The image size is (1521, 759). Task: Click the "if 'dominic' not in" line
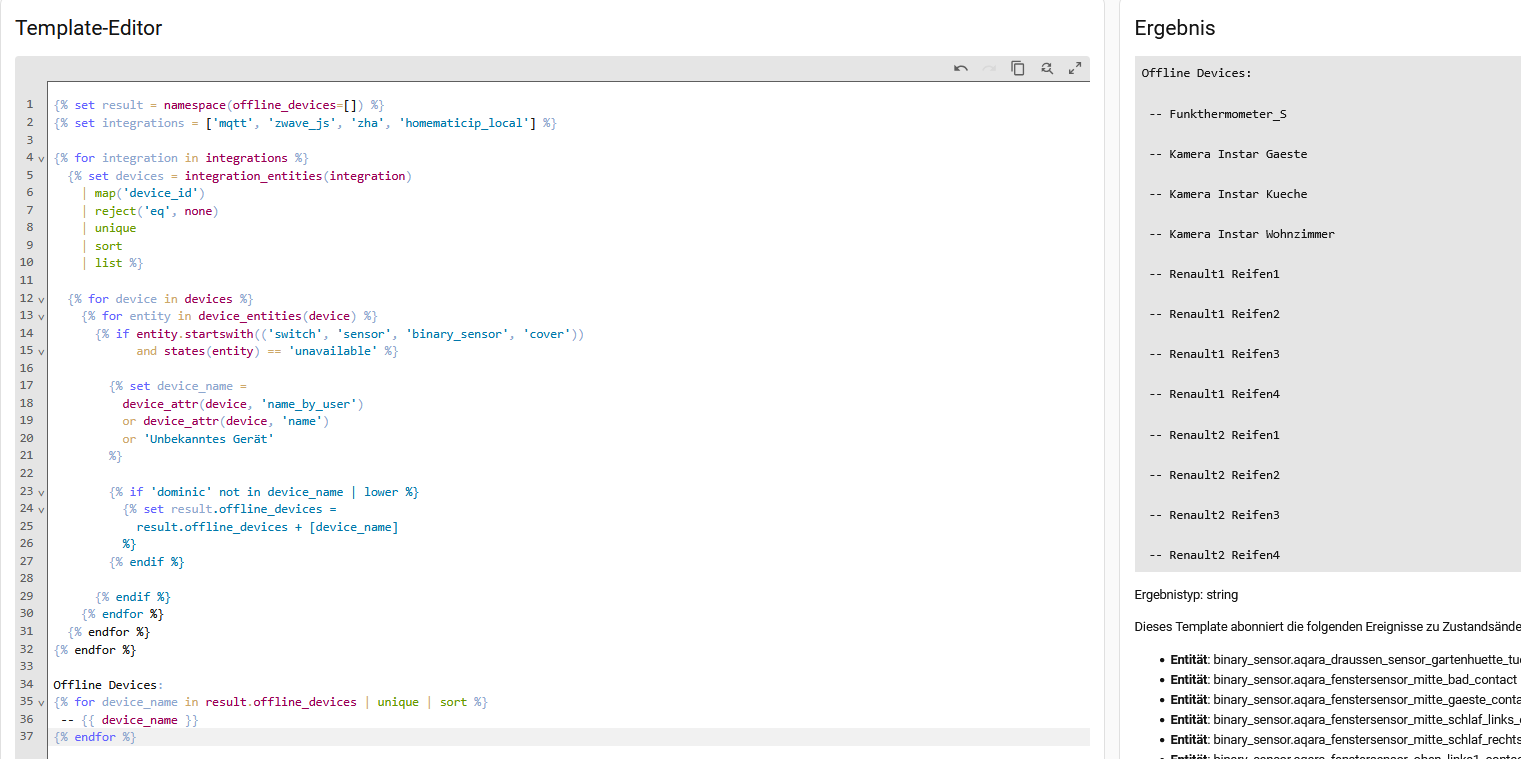[264, 492]
